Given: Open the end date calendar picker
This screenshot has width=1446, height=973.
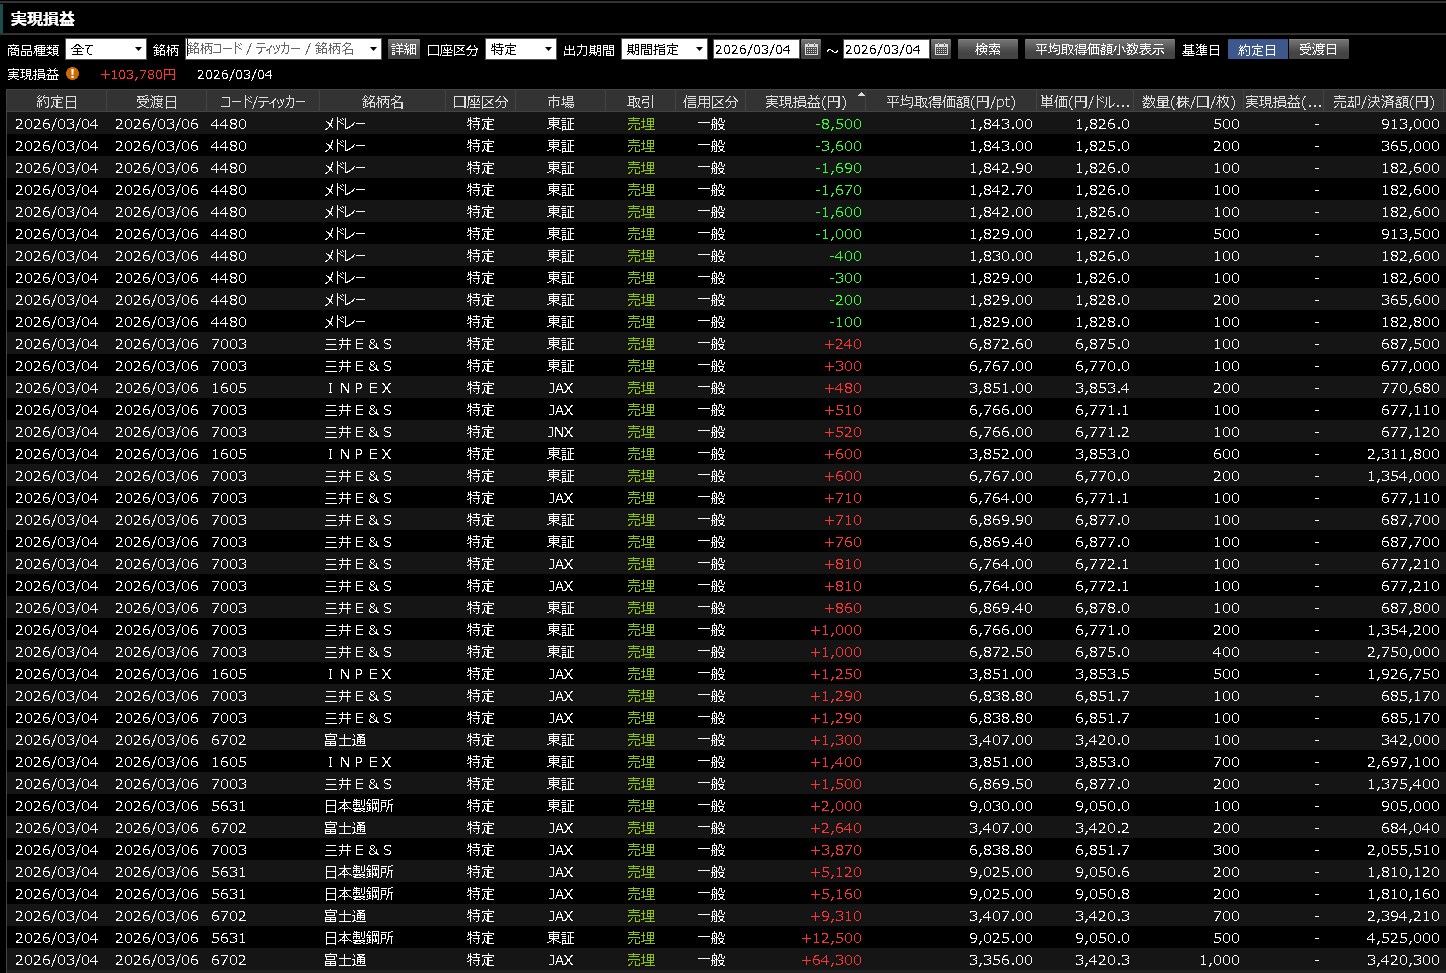Looking at the screenshot, I should (x=941, y=49).
